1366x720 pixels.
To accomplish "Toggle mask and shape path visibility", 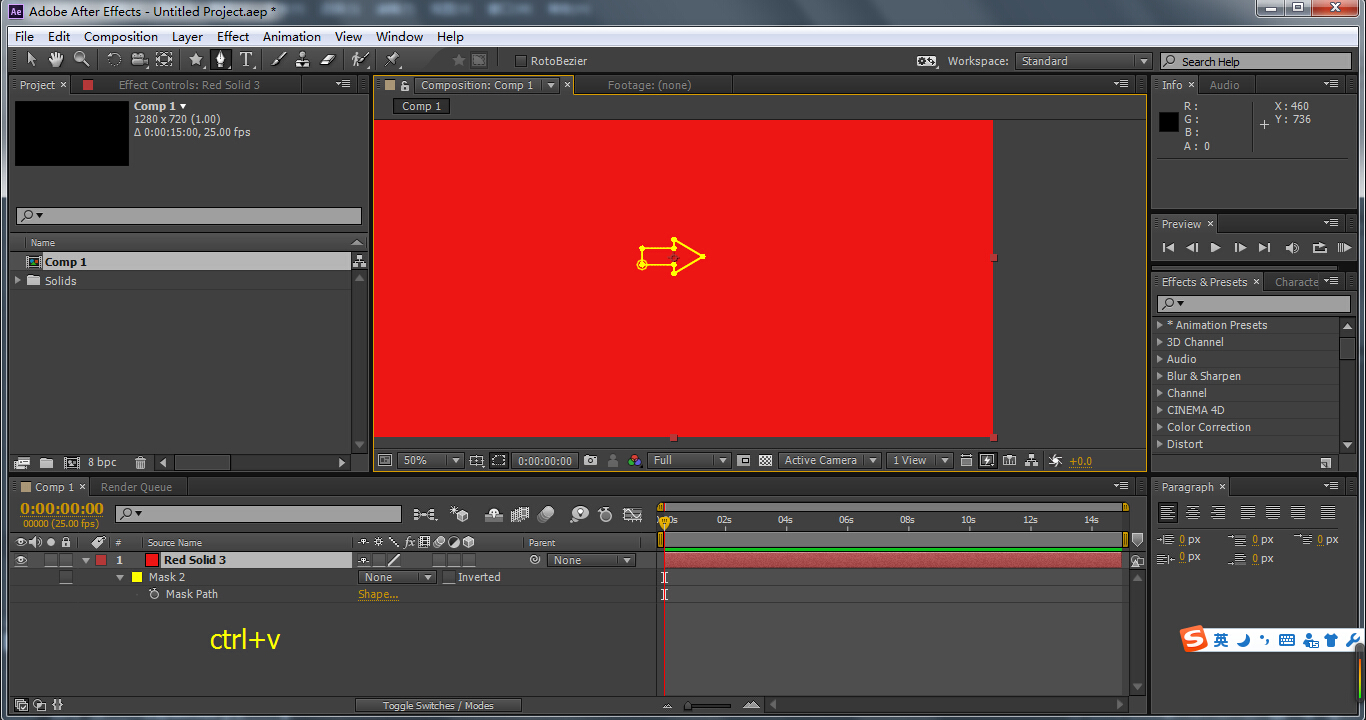I will [498, 461].
